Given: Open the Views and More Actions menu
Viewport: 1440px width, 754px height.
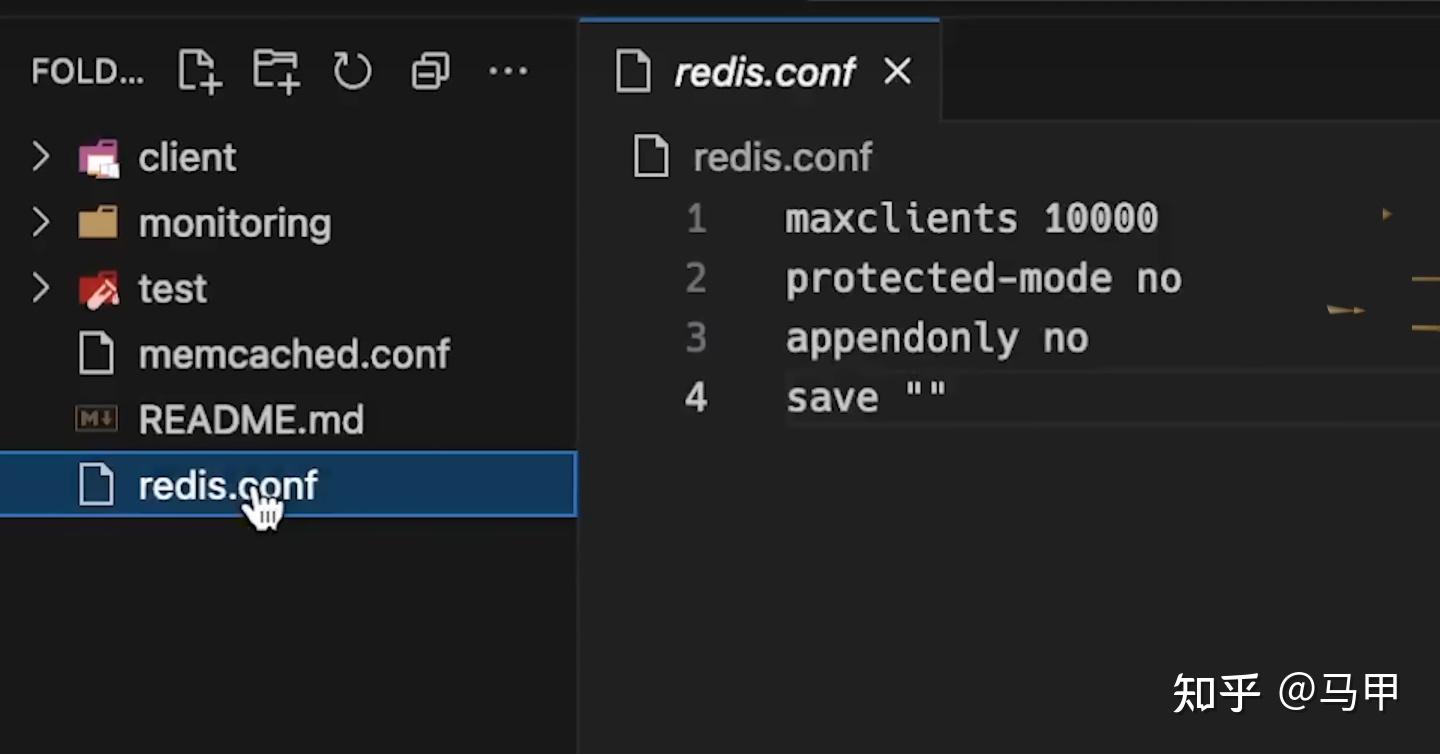Looking at the screenshot, I should click(x=509, y=70).
